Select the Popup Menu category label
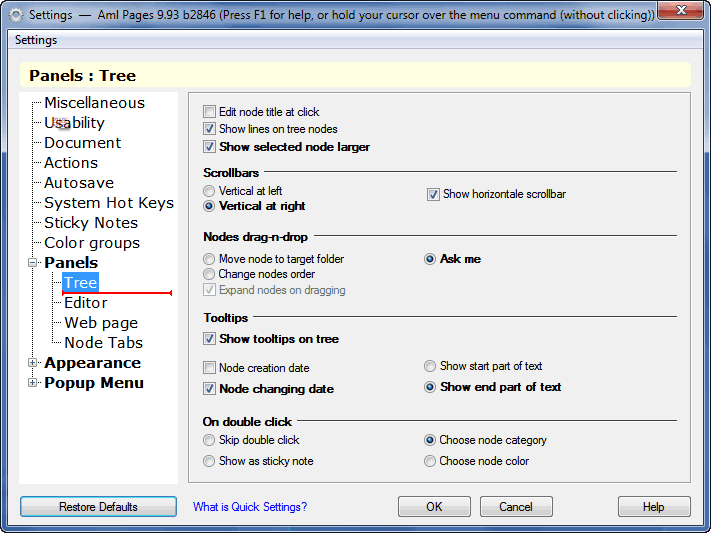Image resolution: width=711 pixels, height=533 pixels. [x=94, y=383]
